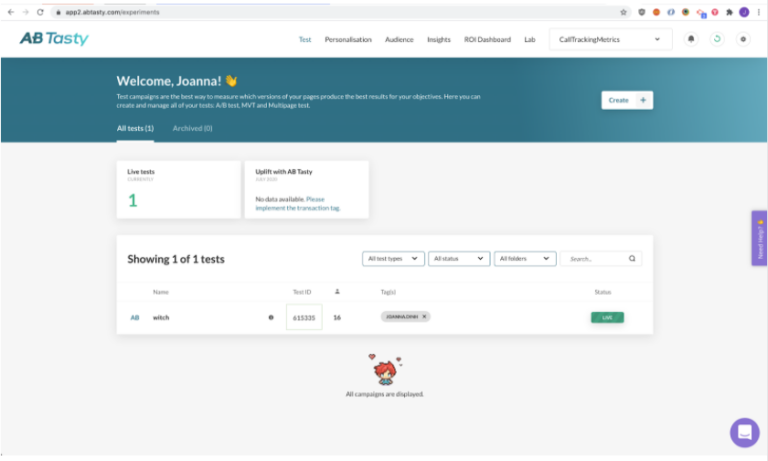768x461 pixels.
Task: Open the chat bubble widget
Action: pos(744,432)
